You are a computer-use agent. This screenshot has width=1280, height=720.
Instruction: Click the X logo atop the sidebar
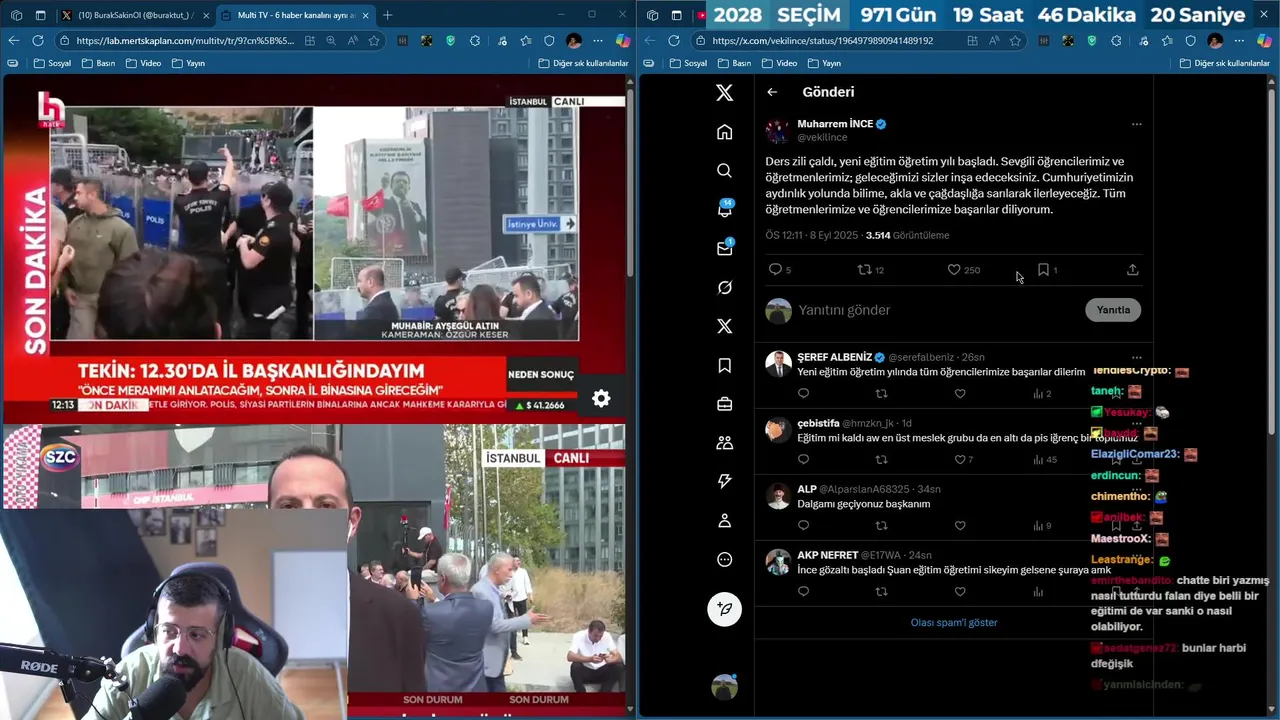725,93
